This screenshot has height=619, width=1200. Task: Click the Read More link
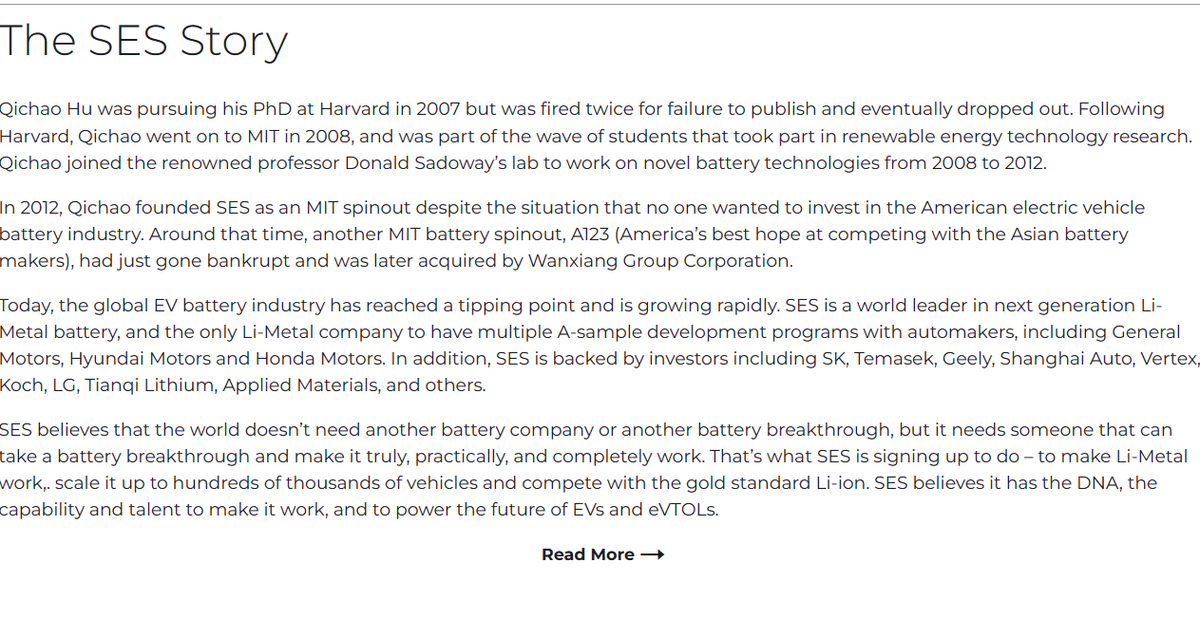coord(588,554)
